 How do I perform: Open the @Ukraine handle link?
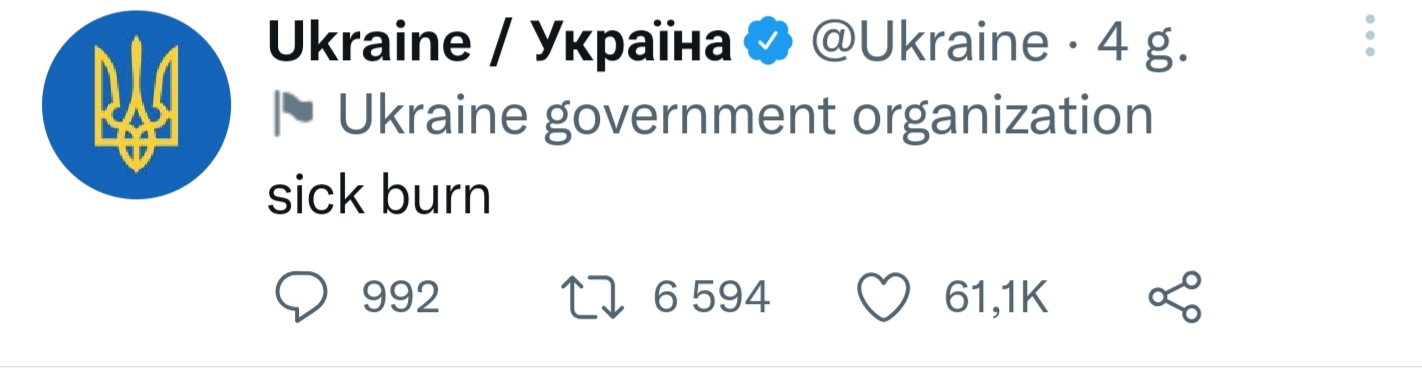tap(929, 43)
